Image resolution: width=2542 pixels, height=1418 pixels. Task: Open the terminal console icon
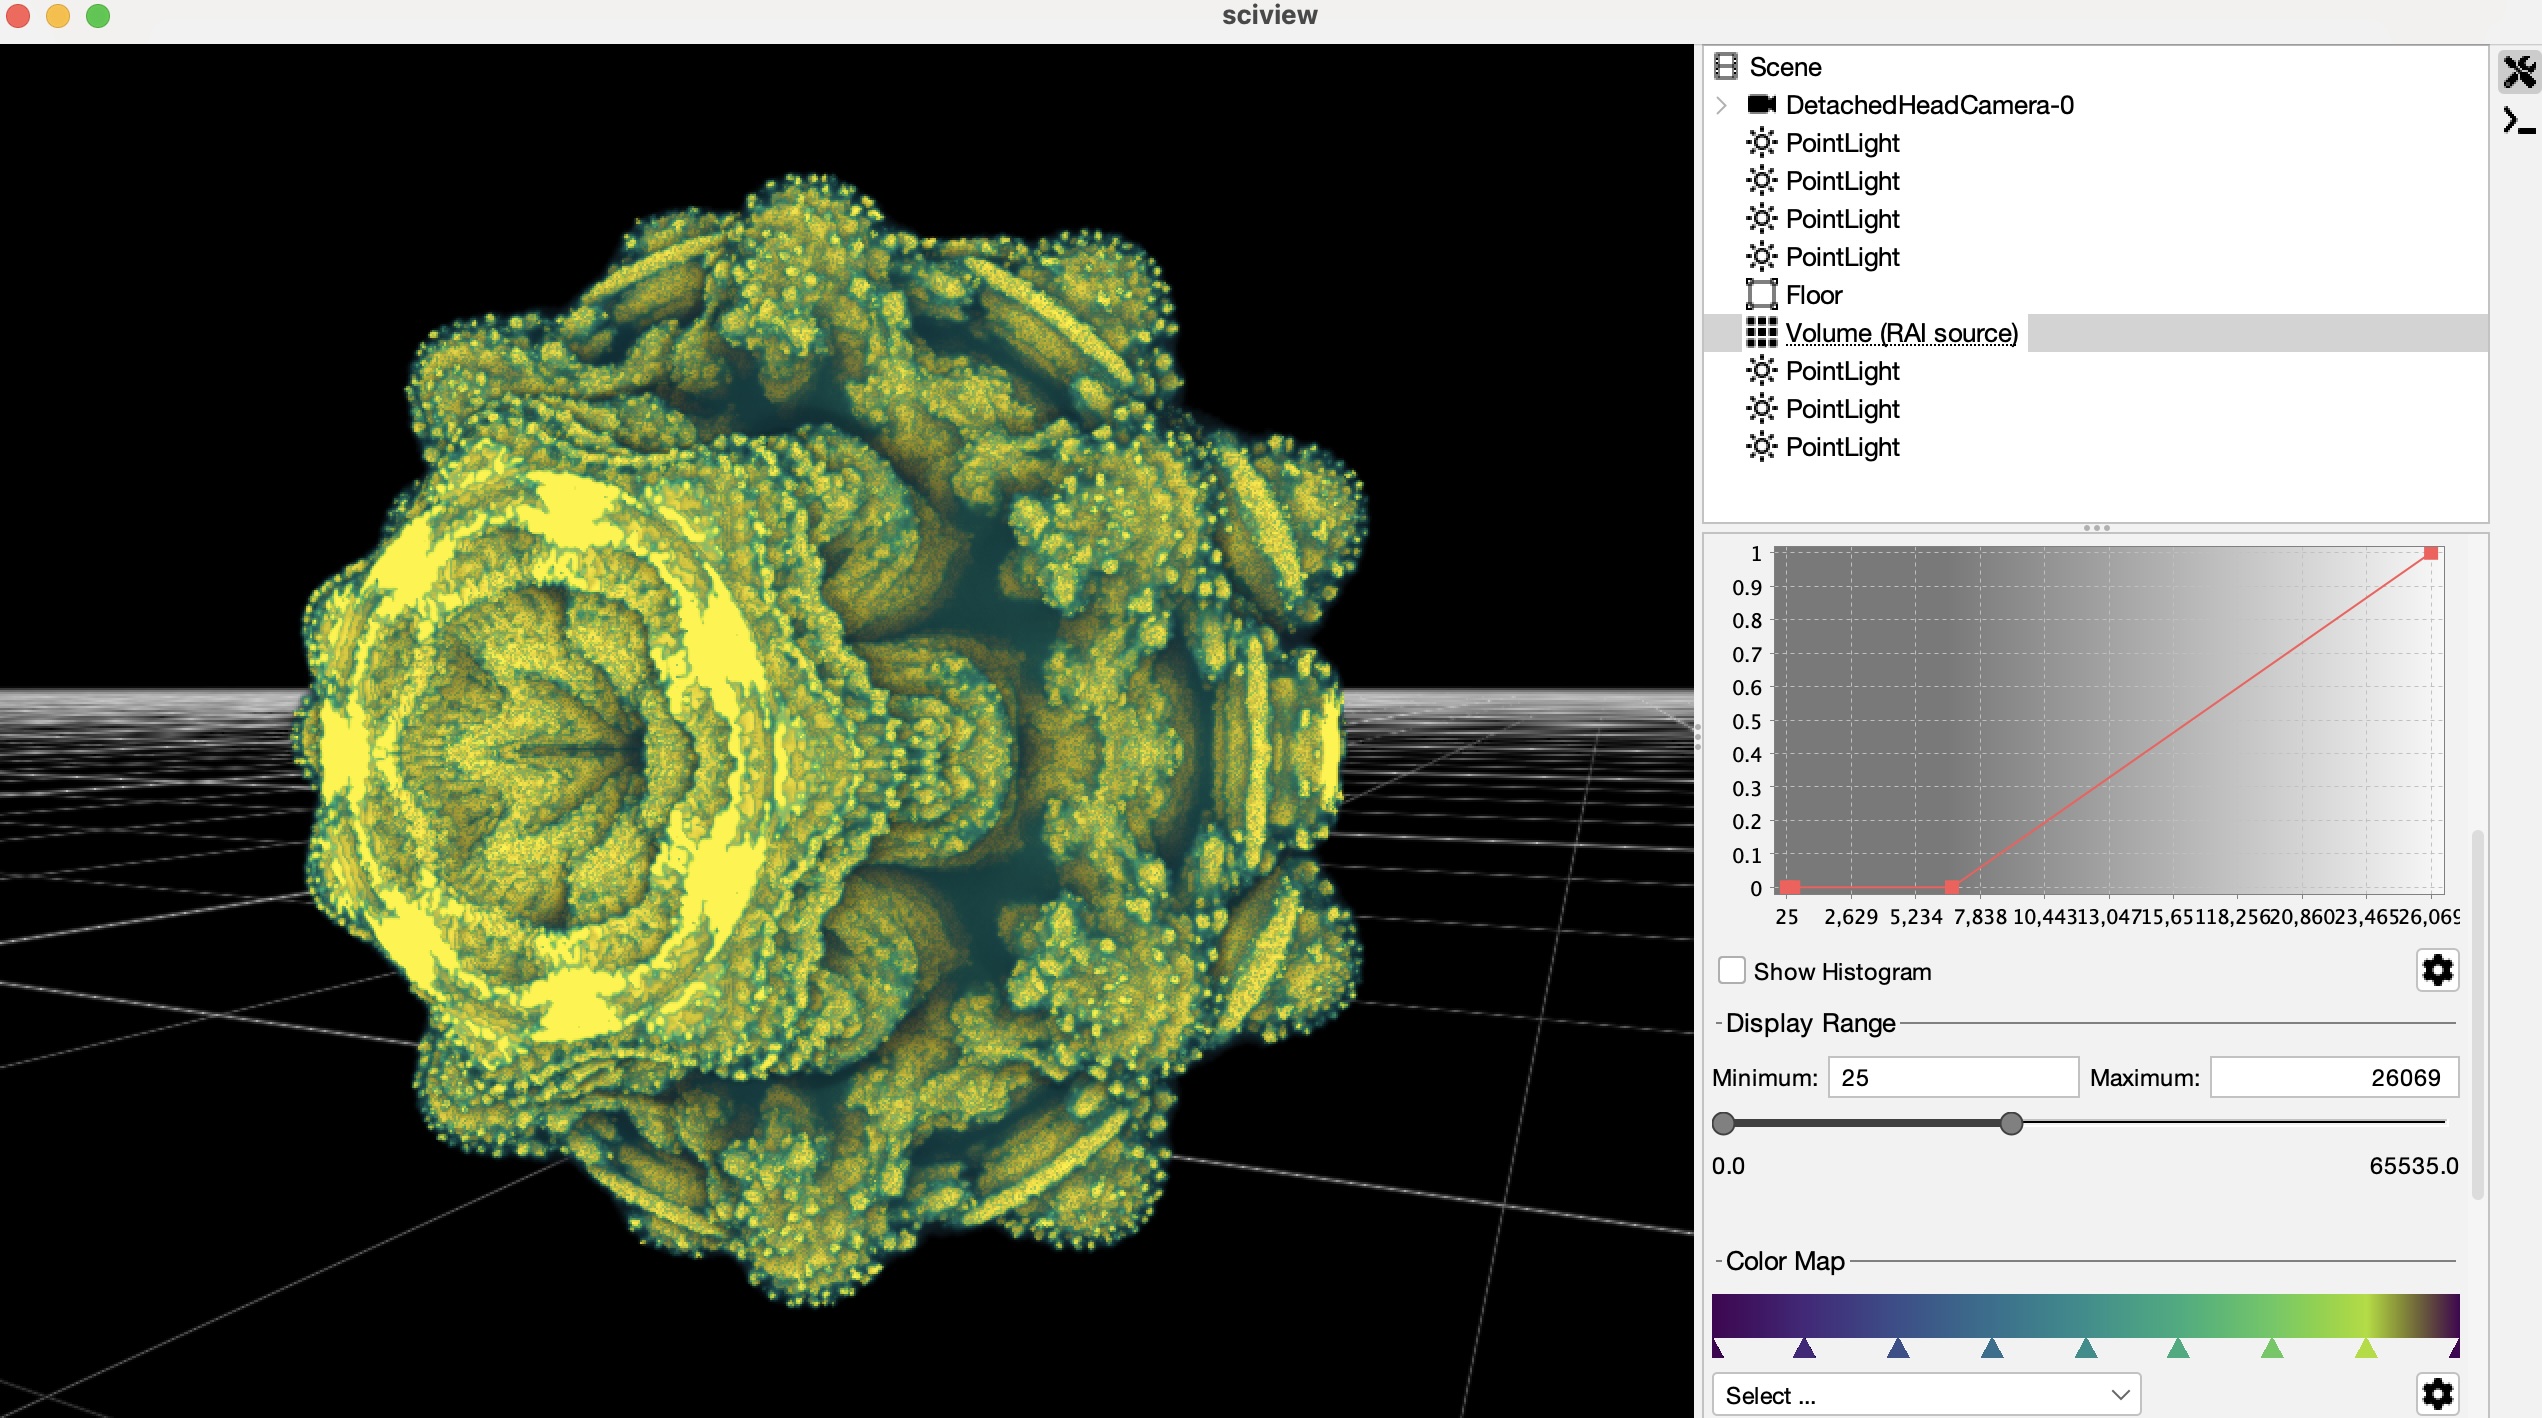click(2518, 122)
